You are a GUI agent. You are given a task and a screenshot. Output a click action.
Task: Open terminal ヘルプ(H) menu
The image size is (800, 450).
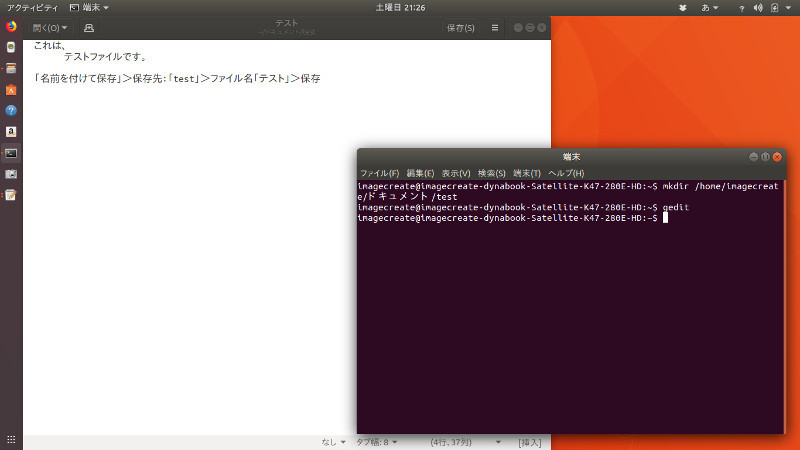pyautogui.click(x=566, y=173)
